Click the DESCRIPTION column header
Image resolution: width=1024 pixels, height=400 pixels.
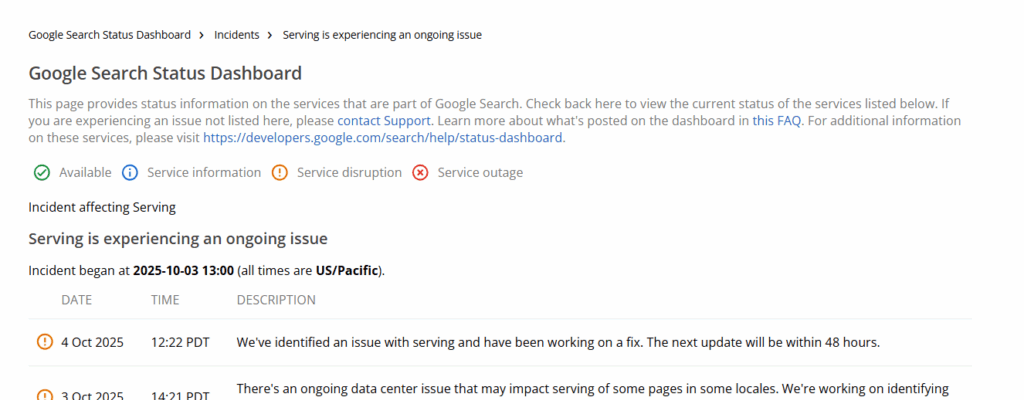(276, 300)
